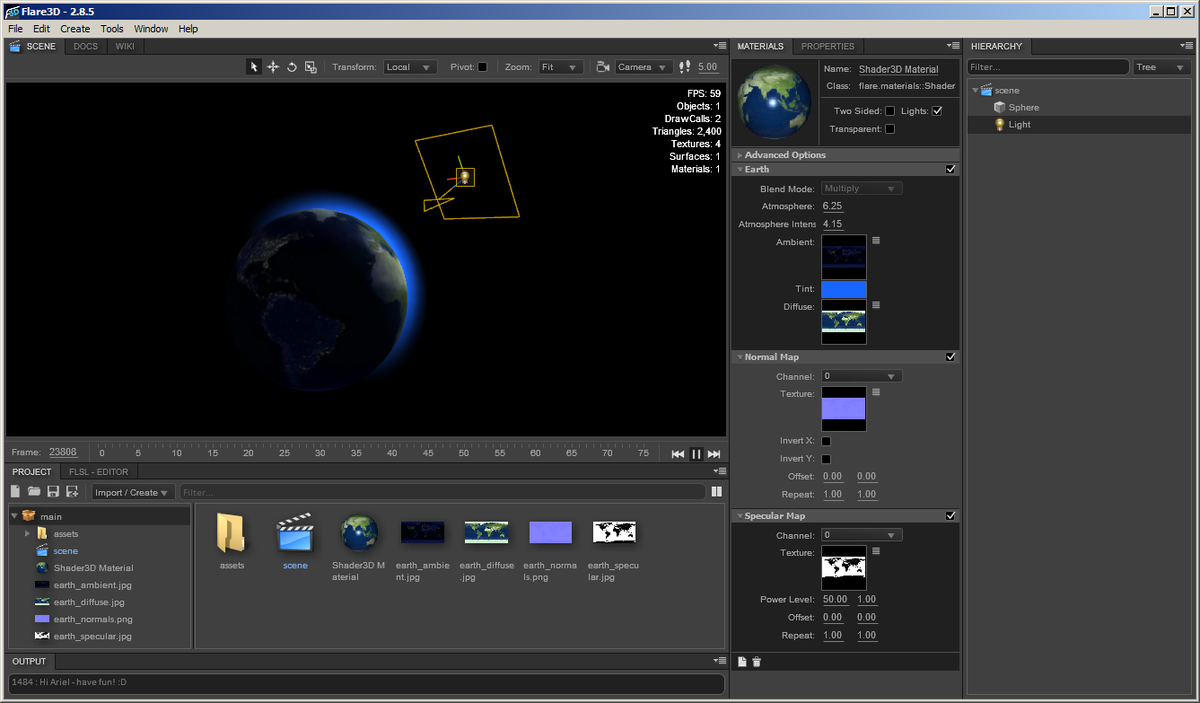This screenshot has height=703, width=1200.
Task: Collapse the main project tree node
Action: point(14,516)
